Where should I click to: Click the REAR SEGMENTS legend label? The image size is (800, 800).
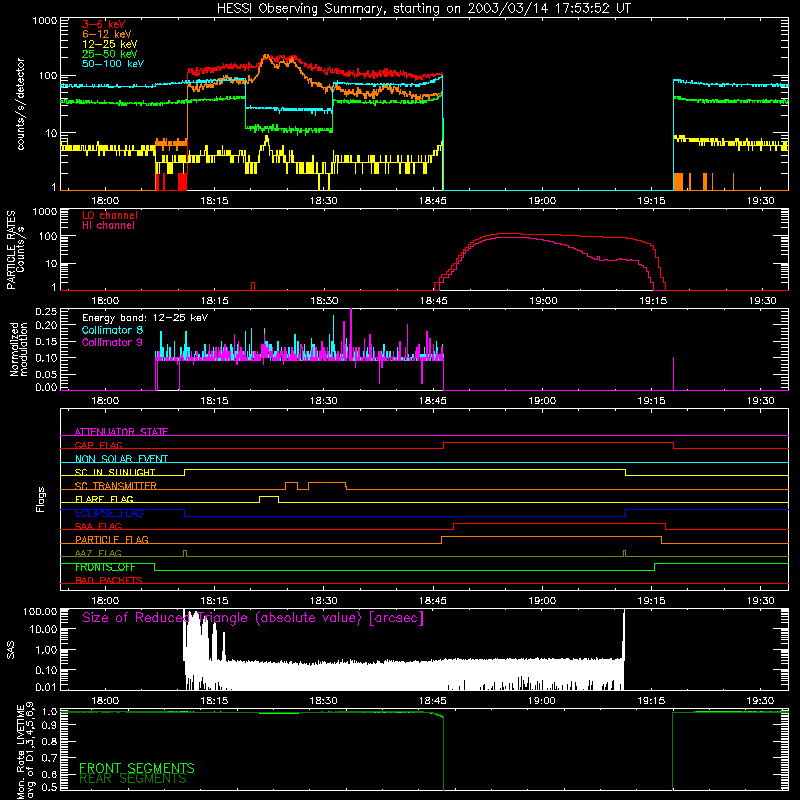coord(132,779)
